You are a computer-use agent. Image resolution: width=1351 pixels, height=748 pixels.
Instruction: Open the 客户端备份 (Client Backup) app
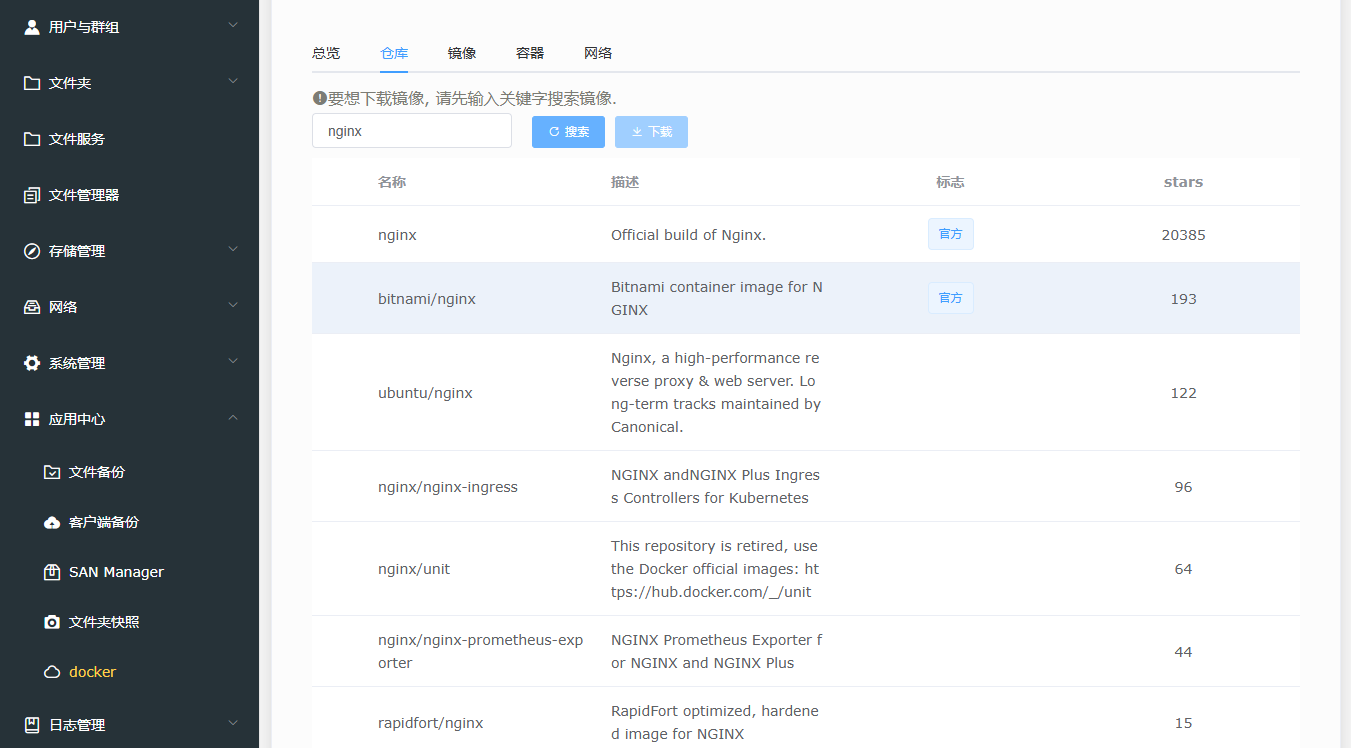pyautogui.click(x=105, y=521)
